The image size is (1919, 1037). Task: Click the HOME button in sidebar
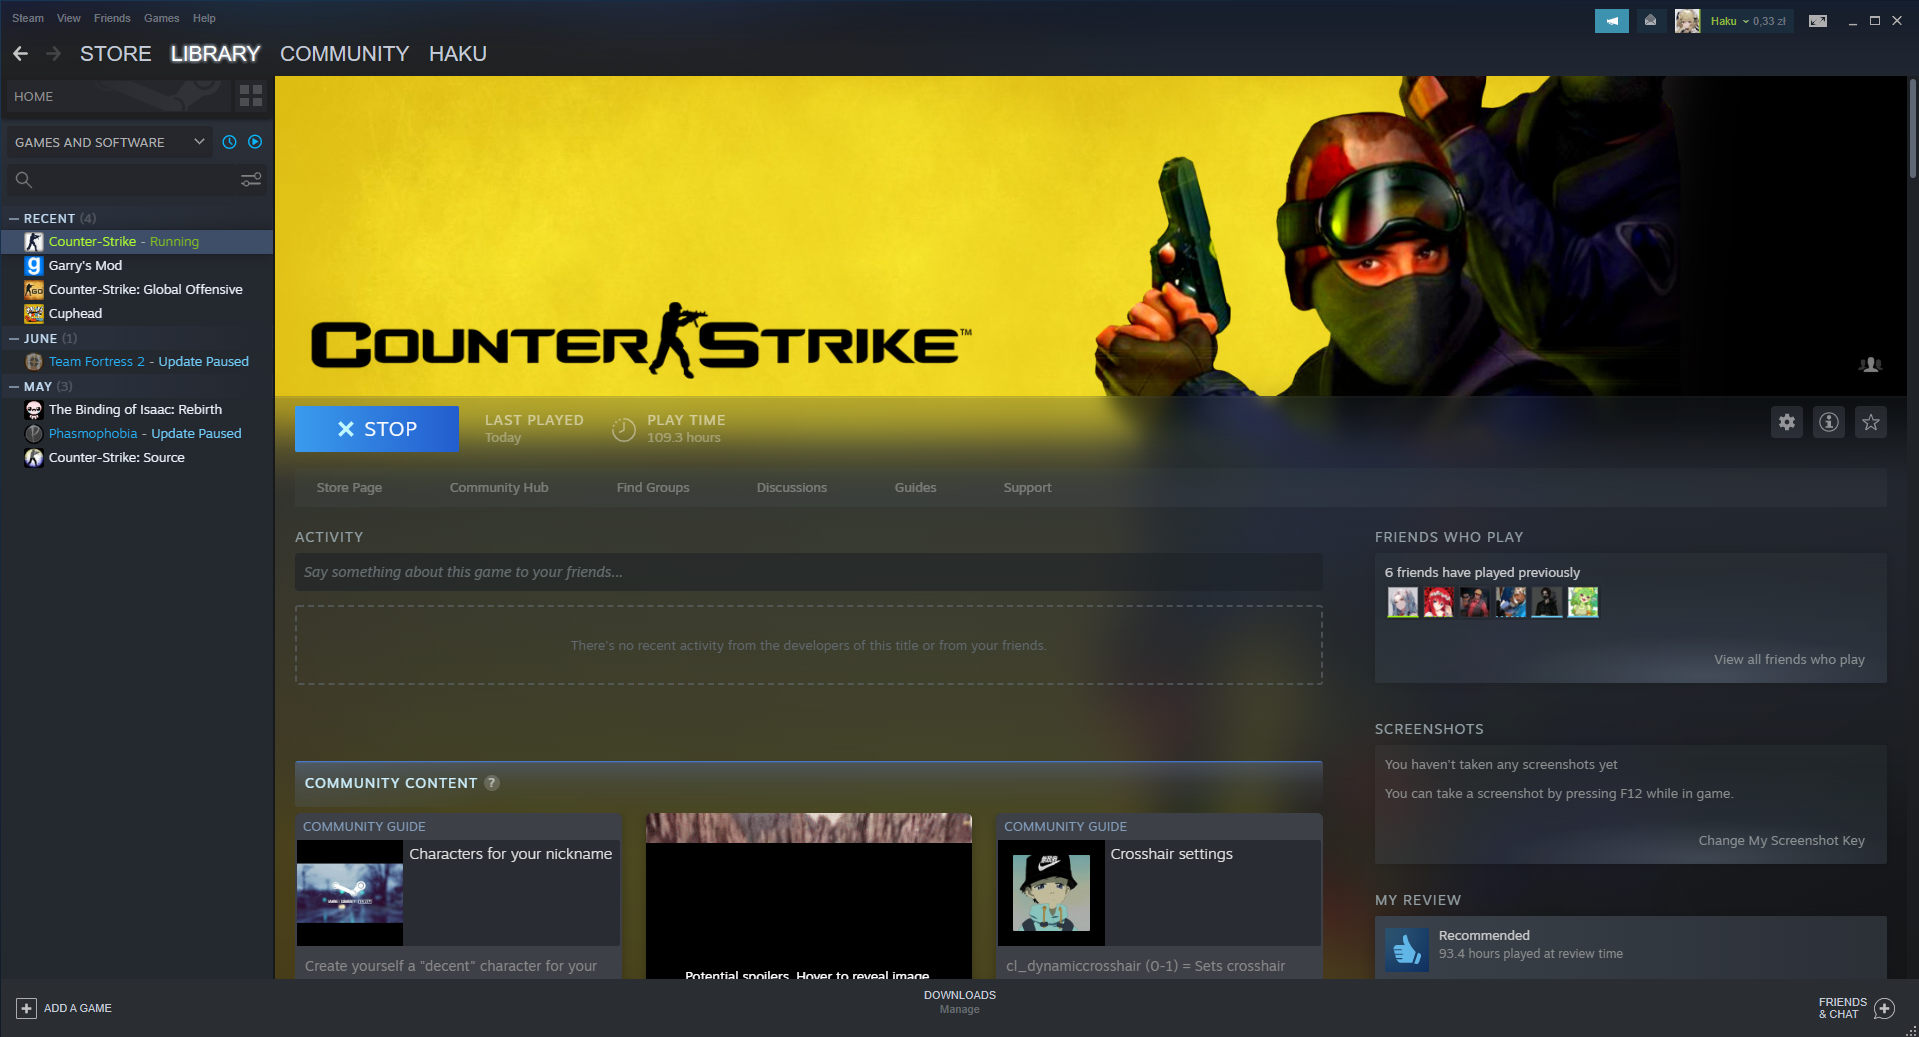(x=118, y=96)
